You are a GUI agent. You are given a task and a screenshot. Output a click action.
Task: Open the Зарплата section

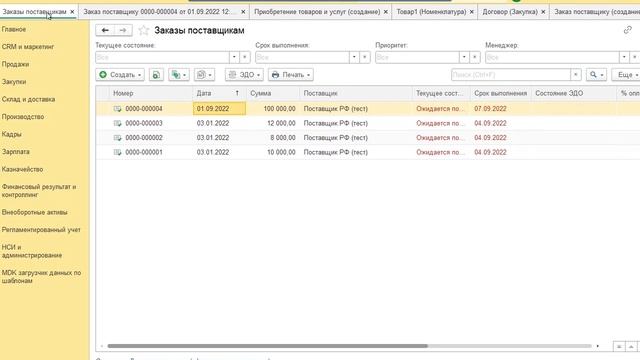tap(16, 152)
